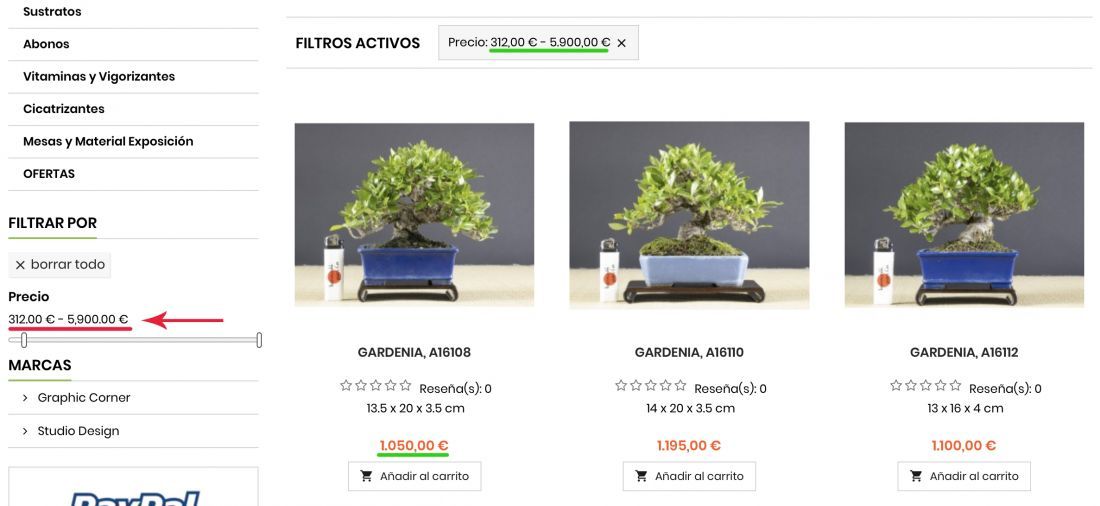Open the Vitaminas y Vigorizantes category
The height and width of the screenshot is (506, 1100).
[x=99, y=76]
